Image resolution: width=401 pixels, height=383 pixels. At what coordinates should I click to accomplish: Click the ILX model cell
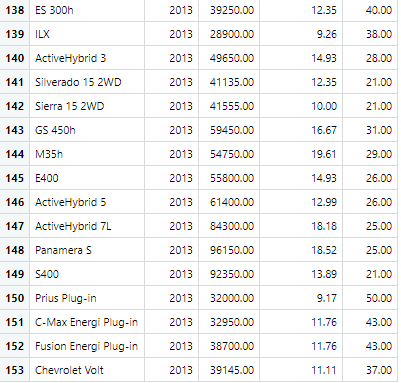click(x=87, y=34)
